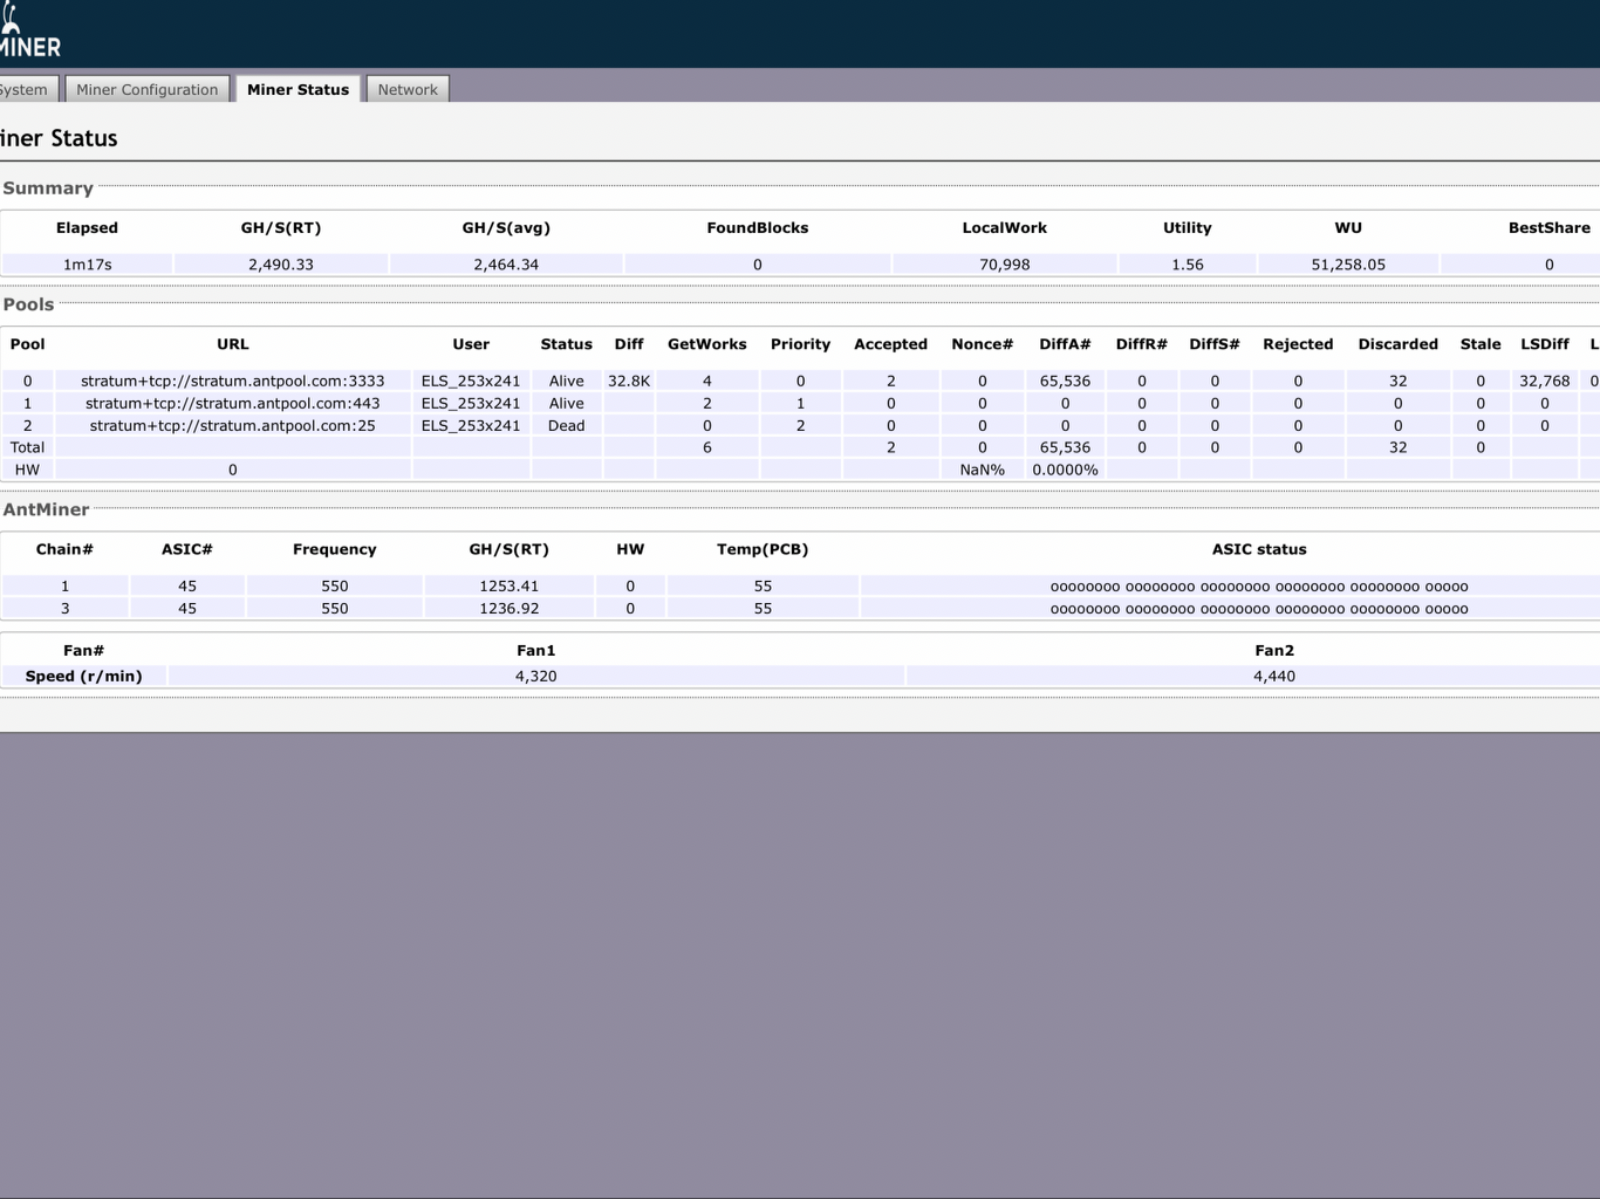Click the FoundBlocks column header
The height and width of the screenshot is (1199, 1600).
(757, 228)
